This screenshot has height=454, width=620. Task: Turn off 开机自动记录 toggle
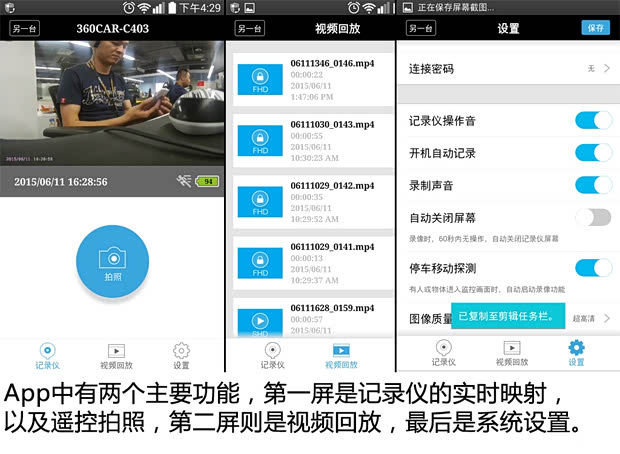593,153
